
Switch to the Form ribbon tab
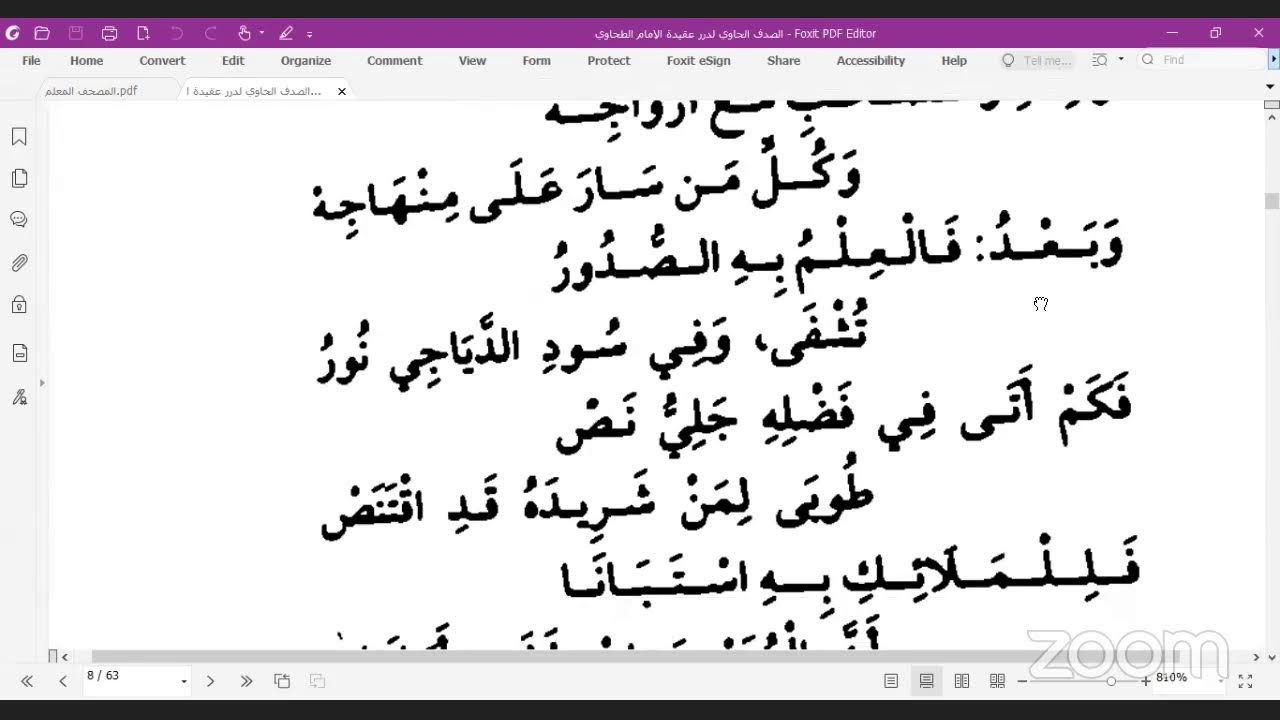(537, 60)
